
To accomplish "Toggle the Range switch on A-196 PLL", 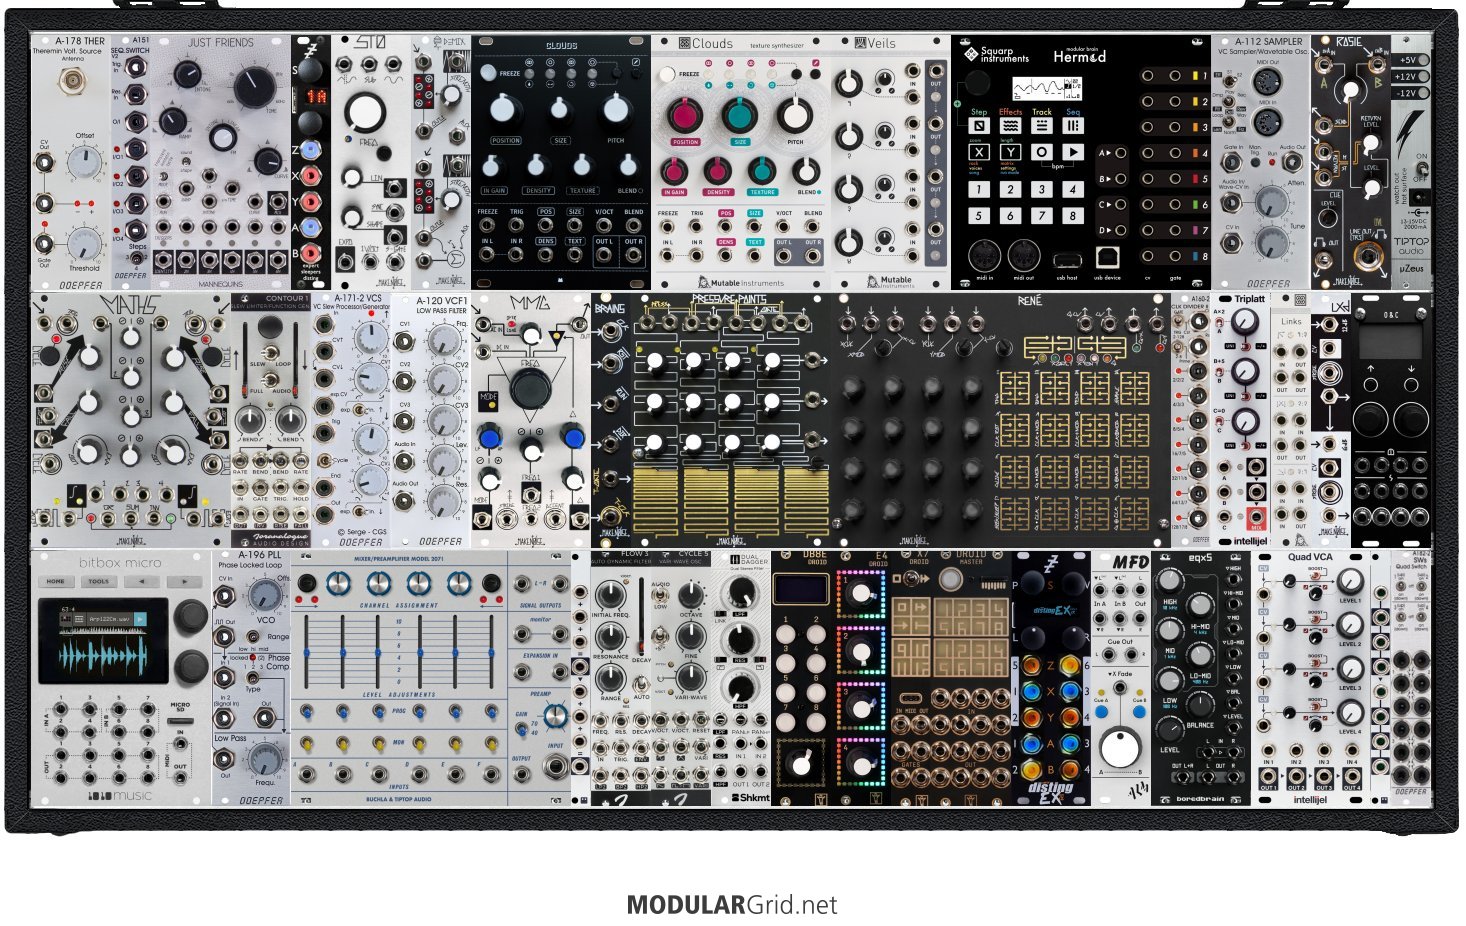I will point(251,637).
